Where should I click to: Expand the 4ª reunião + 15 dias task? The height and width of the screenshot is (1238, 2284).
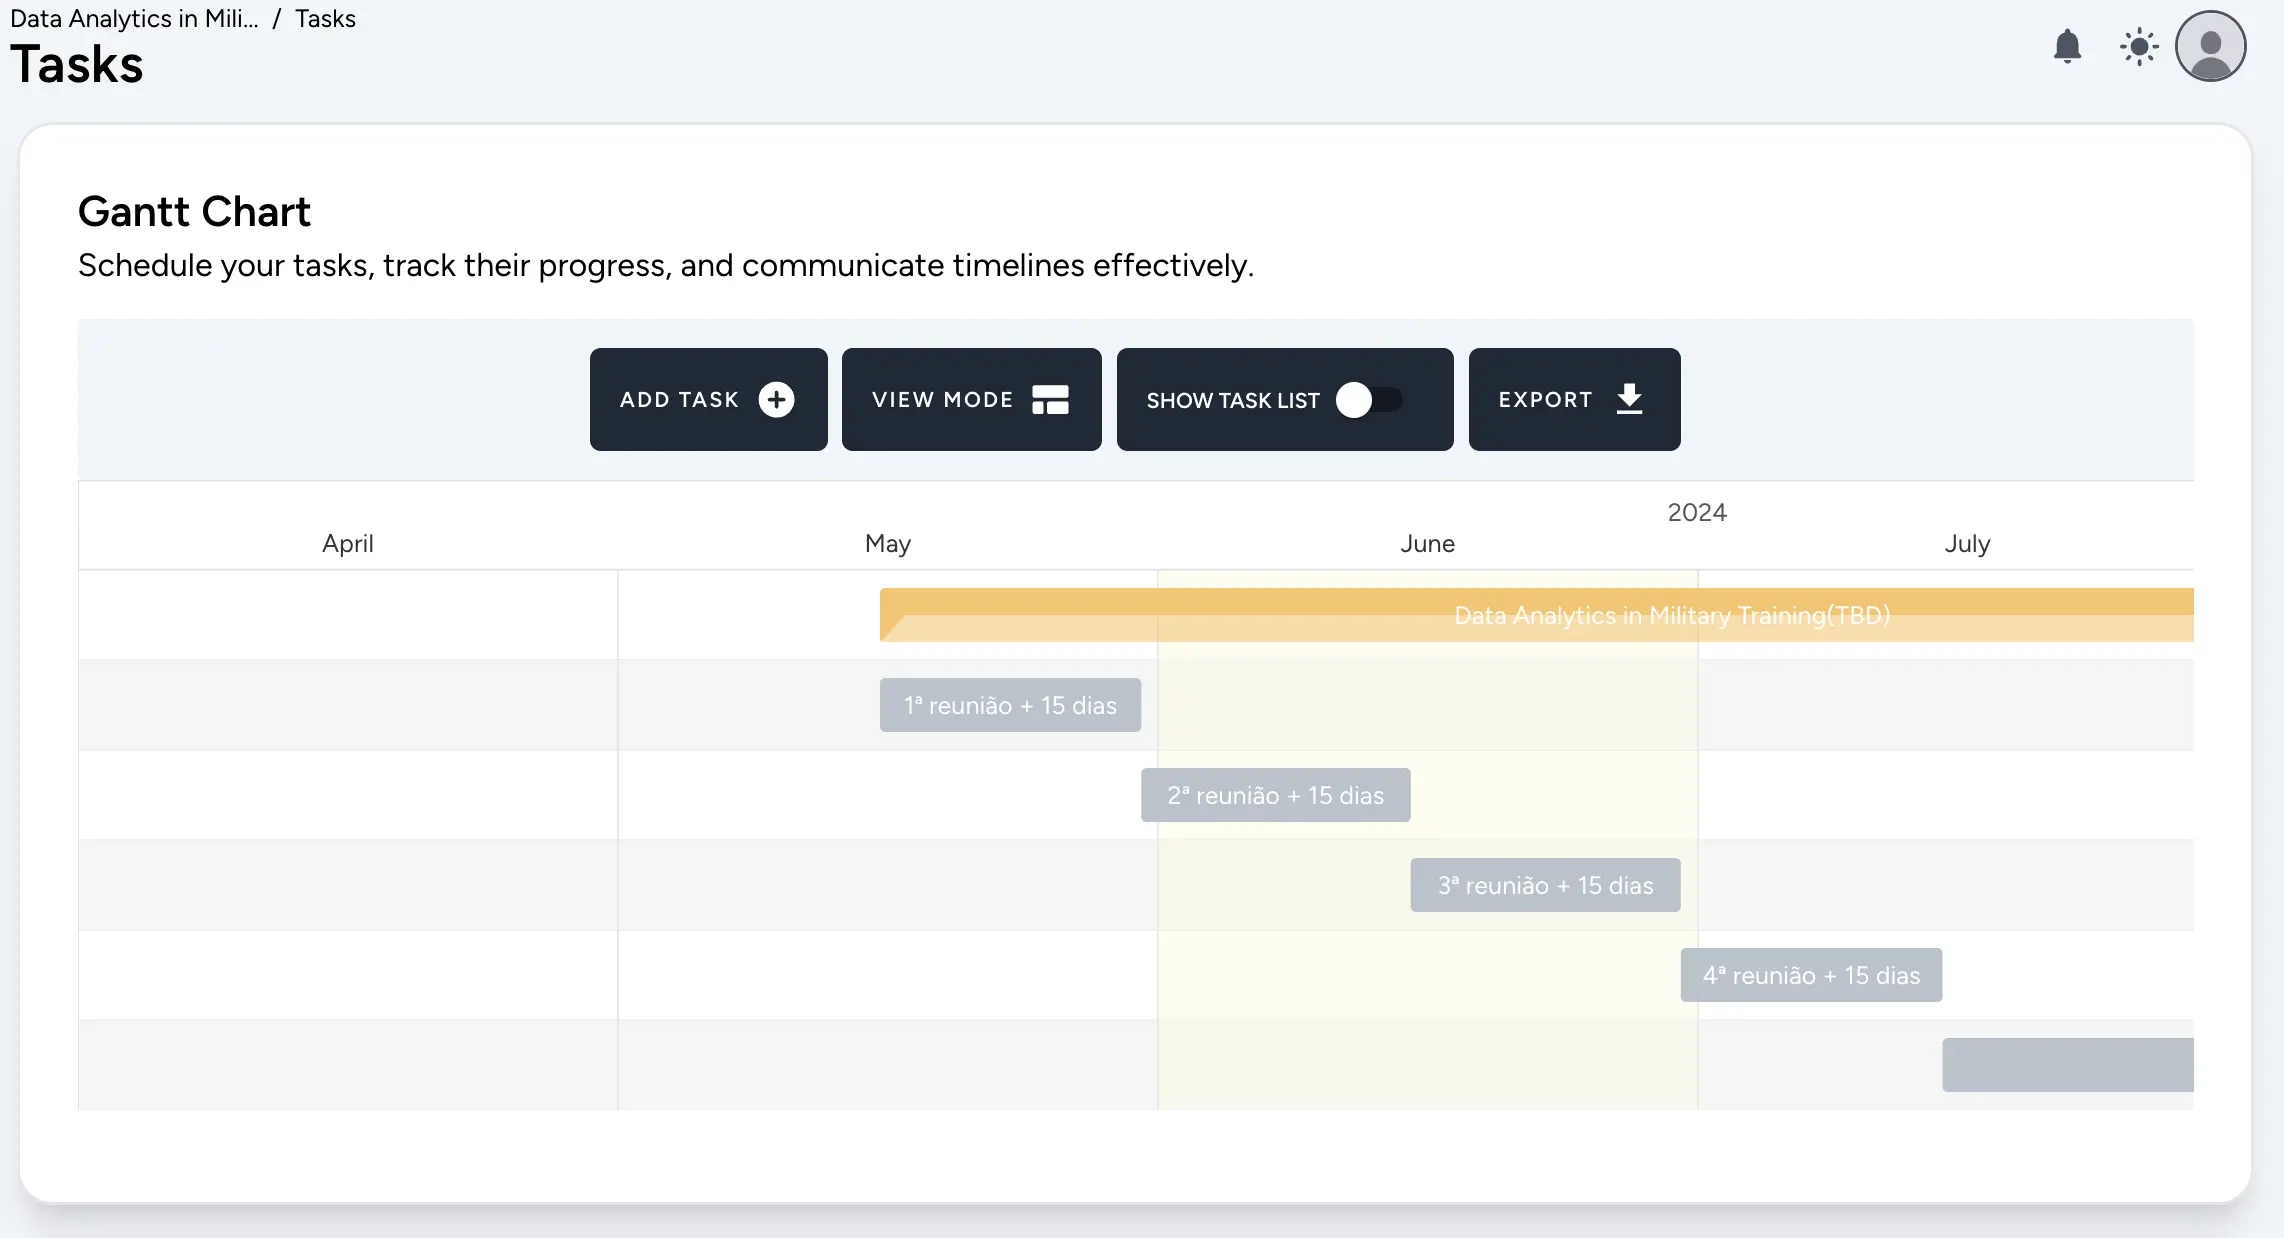point(1810,974)
